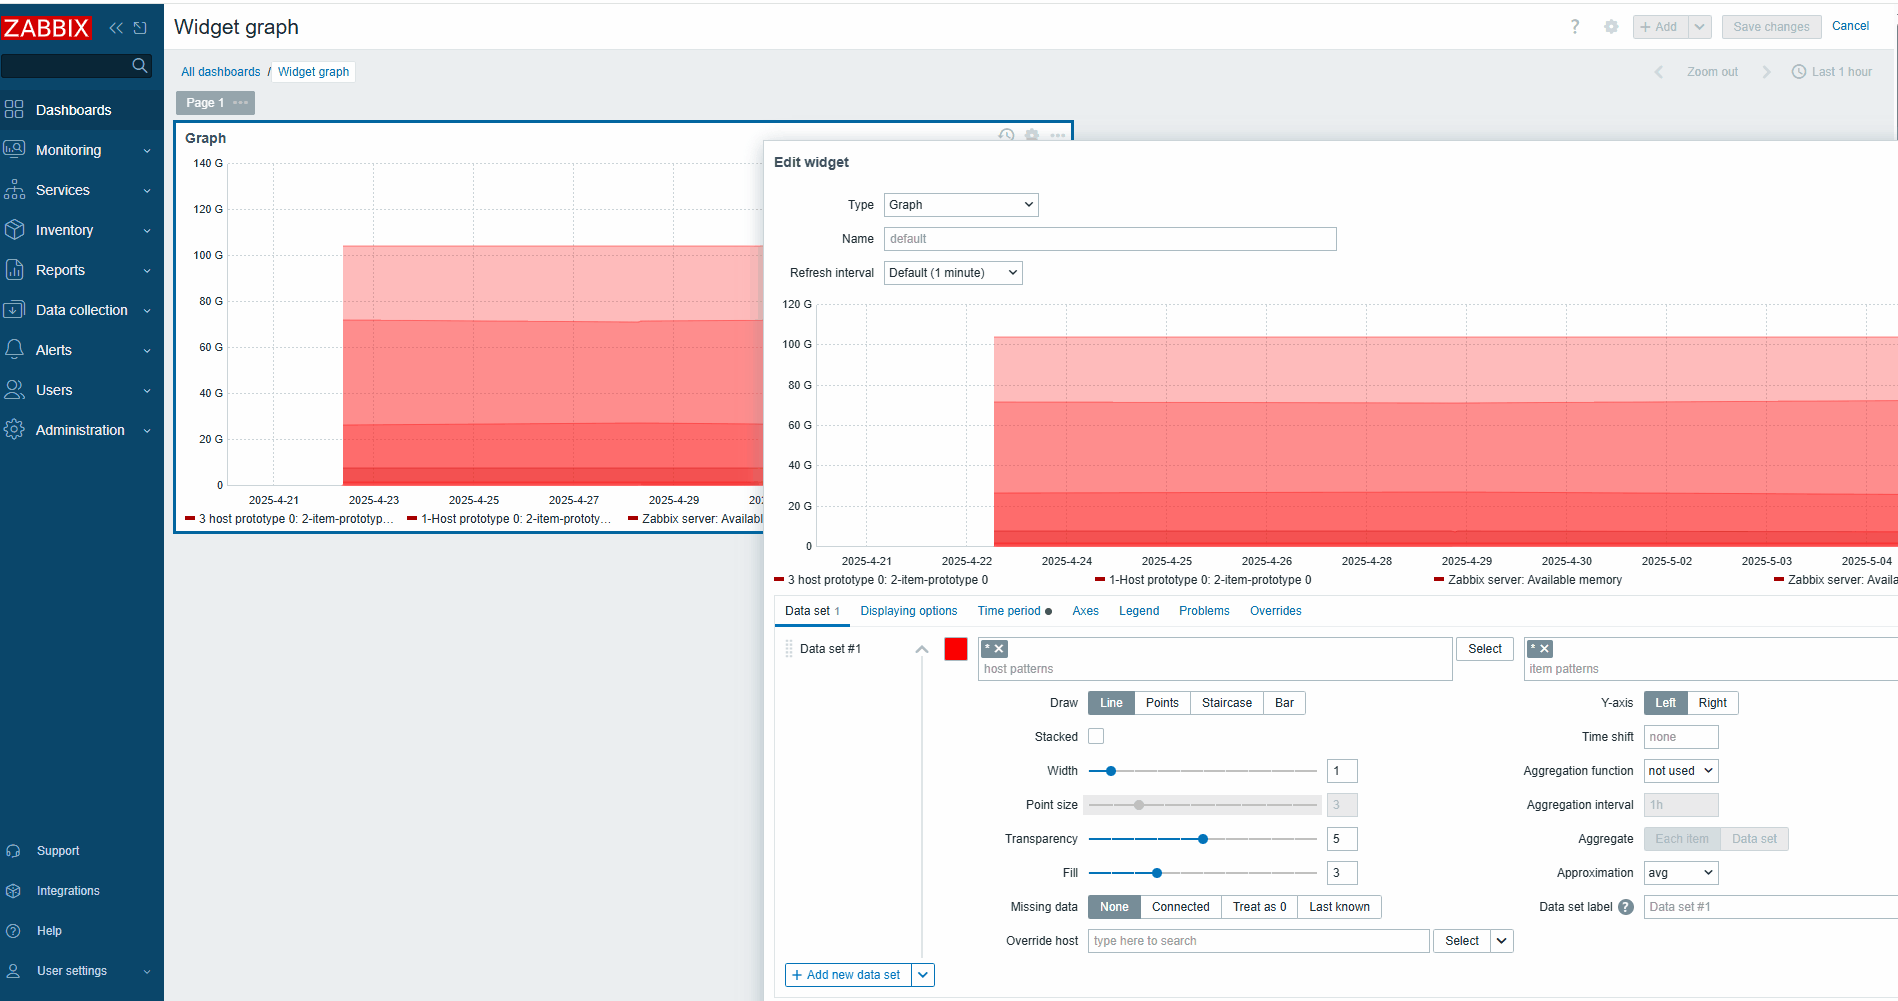Open the Page 1 options ellipsis

point(241,103)
